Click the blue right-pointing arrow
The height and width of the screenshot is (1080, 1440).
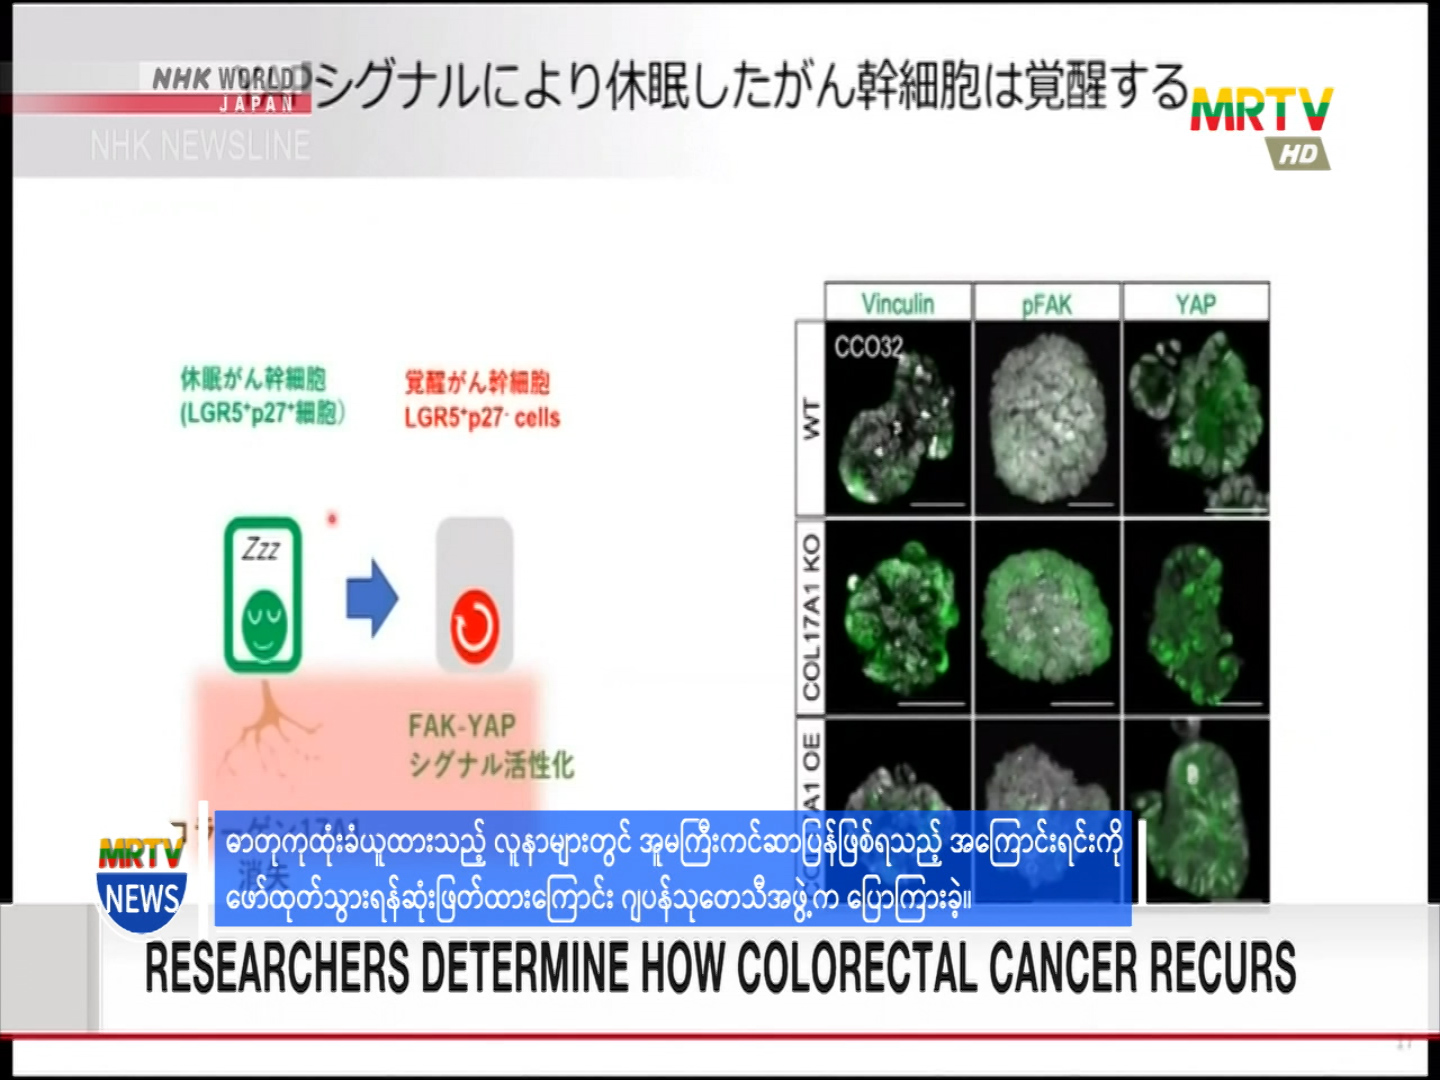click(x=372, y=599)
